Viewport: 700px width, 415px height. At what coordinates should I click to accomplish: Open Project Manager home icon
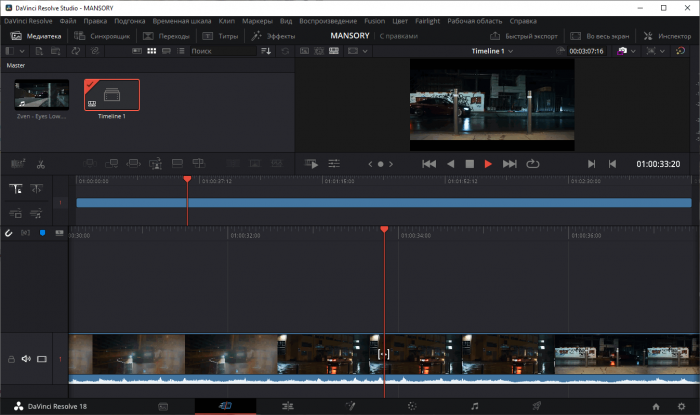[656, 407]
